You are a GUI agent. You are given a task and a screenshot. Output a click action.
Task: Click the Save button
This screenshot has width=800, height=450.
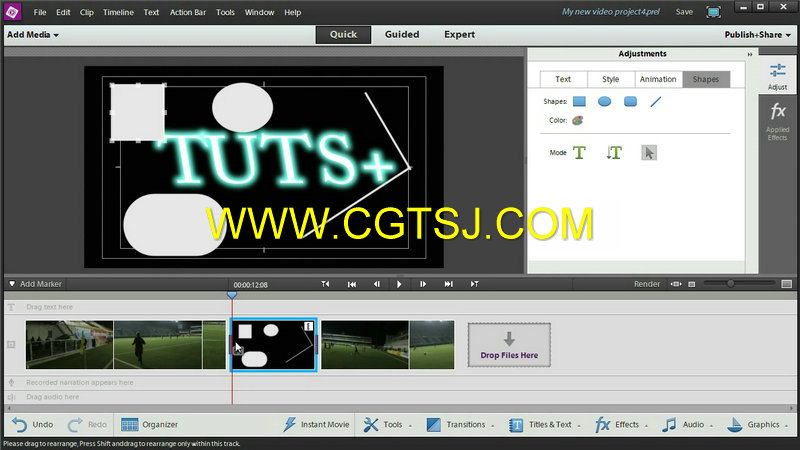click(684, 12)
